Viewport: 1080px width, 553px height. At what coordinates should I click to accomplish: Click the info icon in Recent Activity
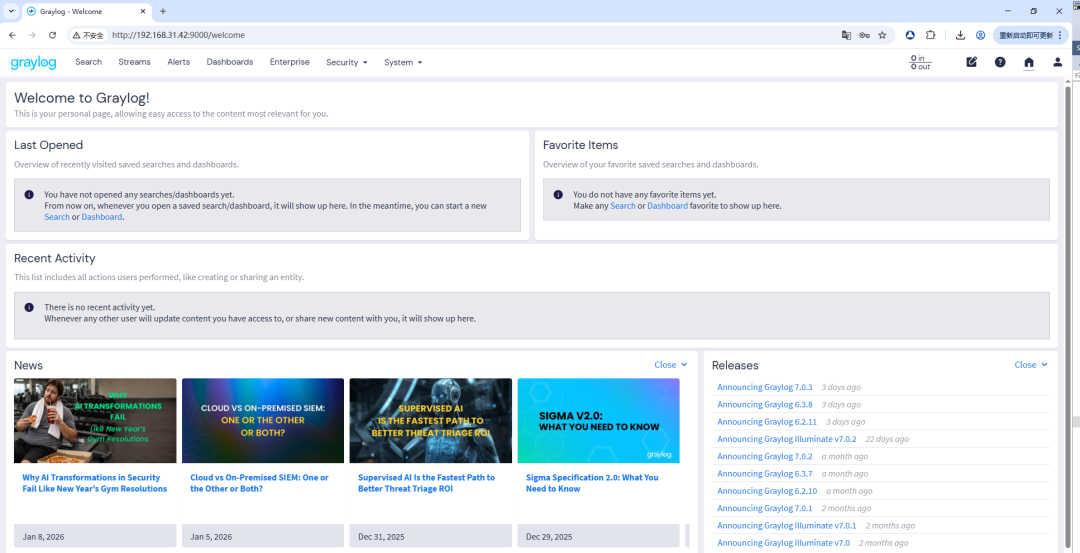[x=28, y=308]
